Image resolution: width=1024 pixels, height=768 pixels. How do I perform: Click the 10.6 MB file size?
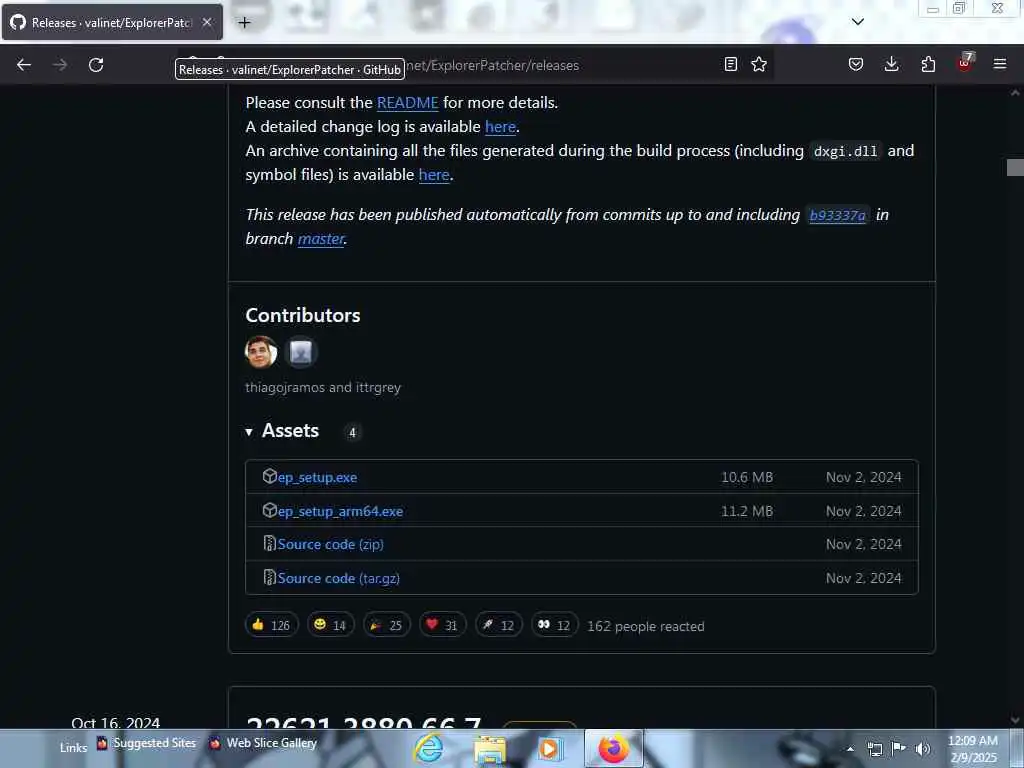pos(747,477)
